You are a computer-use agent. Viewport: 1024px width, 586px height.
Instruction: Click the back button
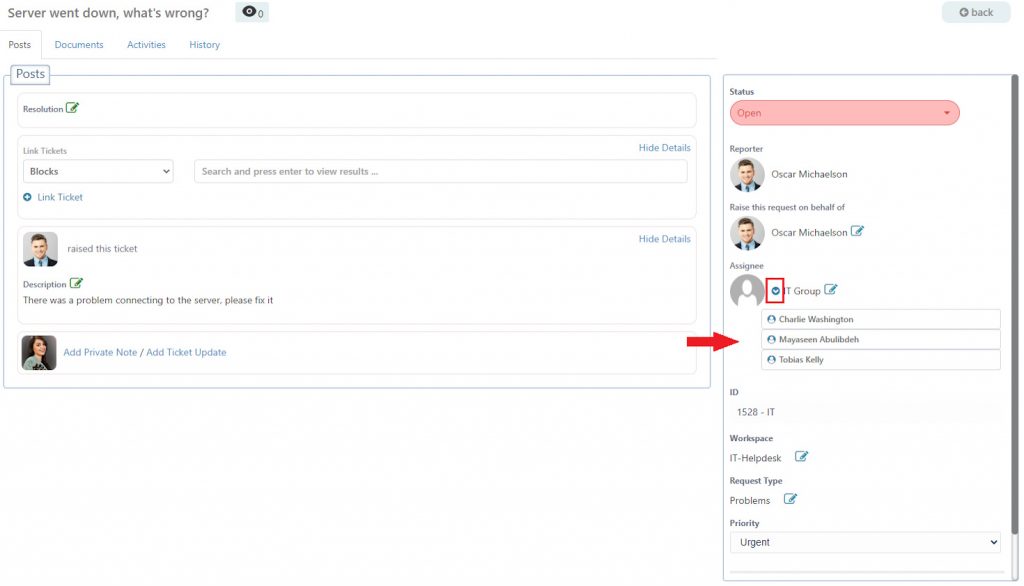[x=976, y=12]
